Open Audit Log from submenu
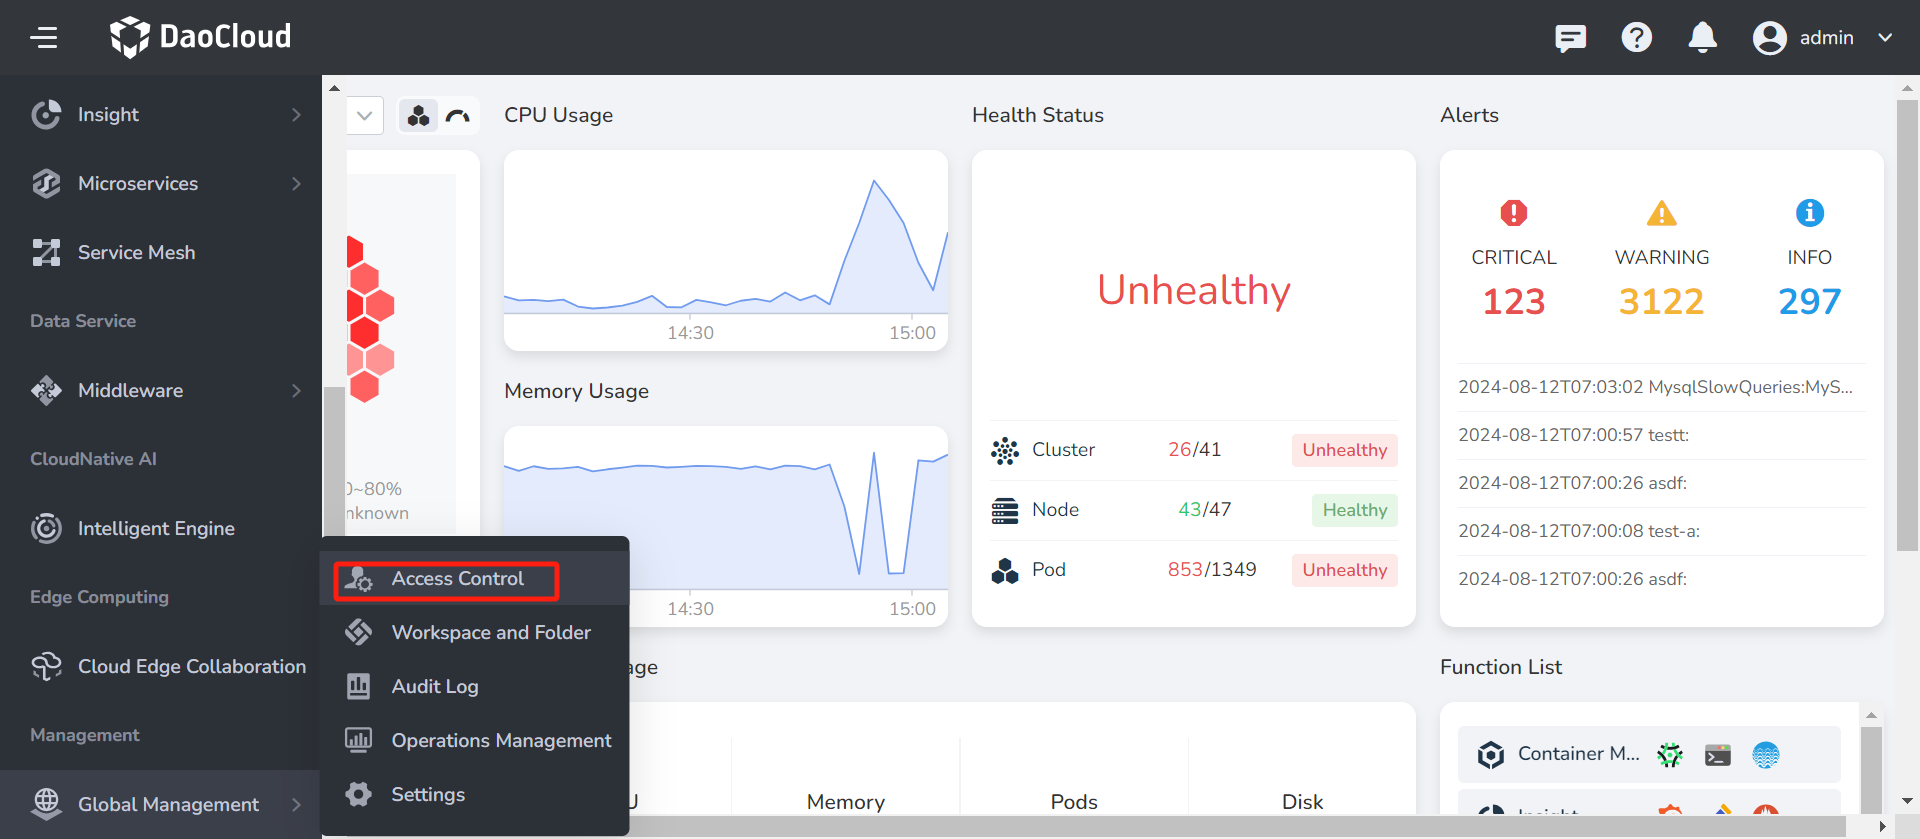 click(x=435, y=687)
